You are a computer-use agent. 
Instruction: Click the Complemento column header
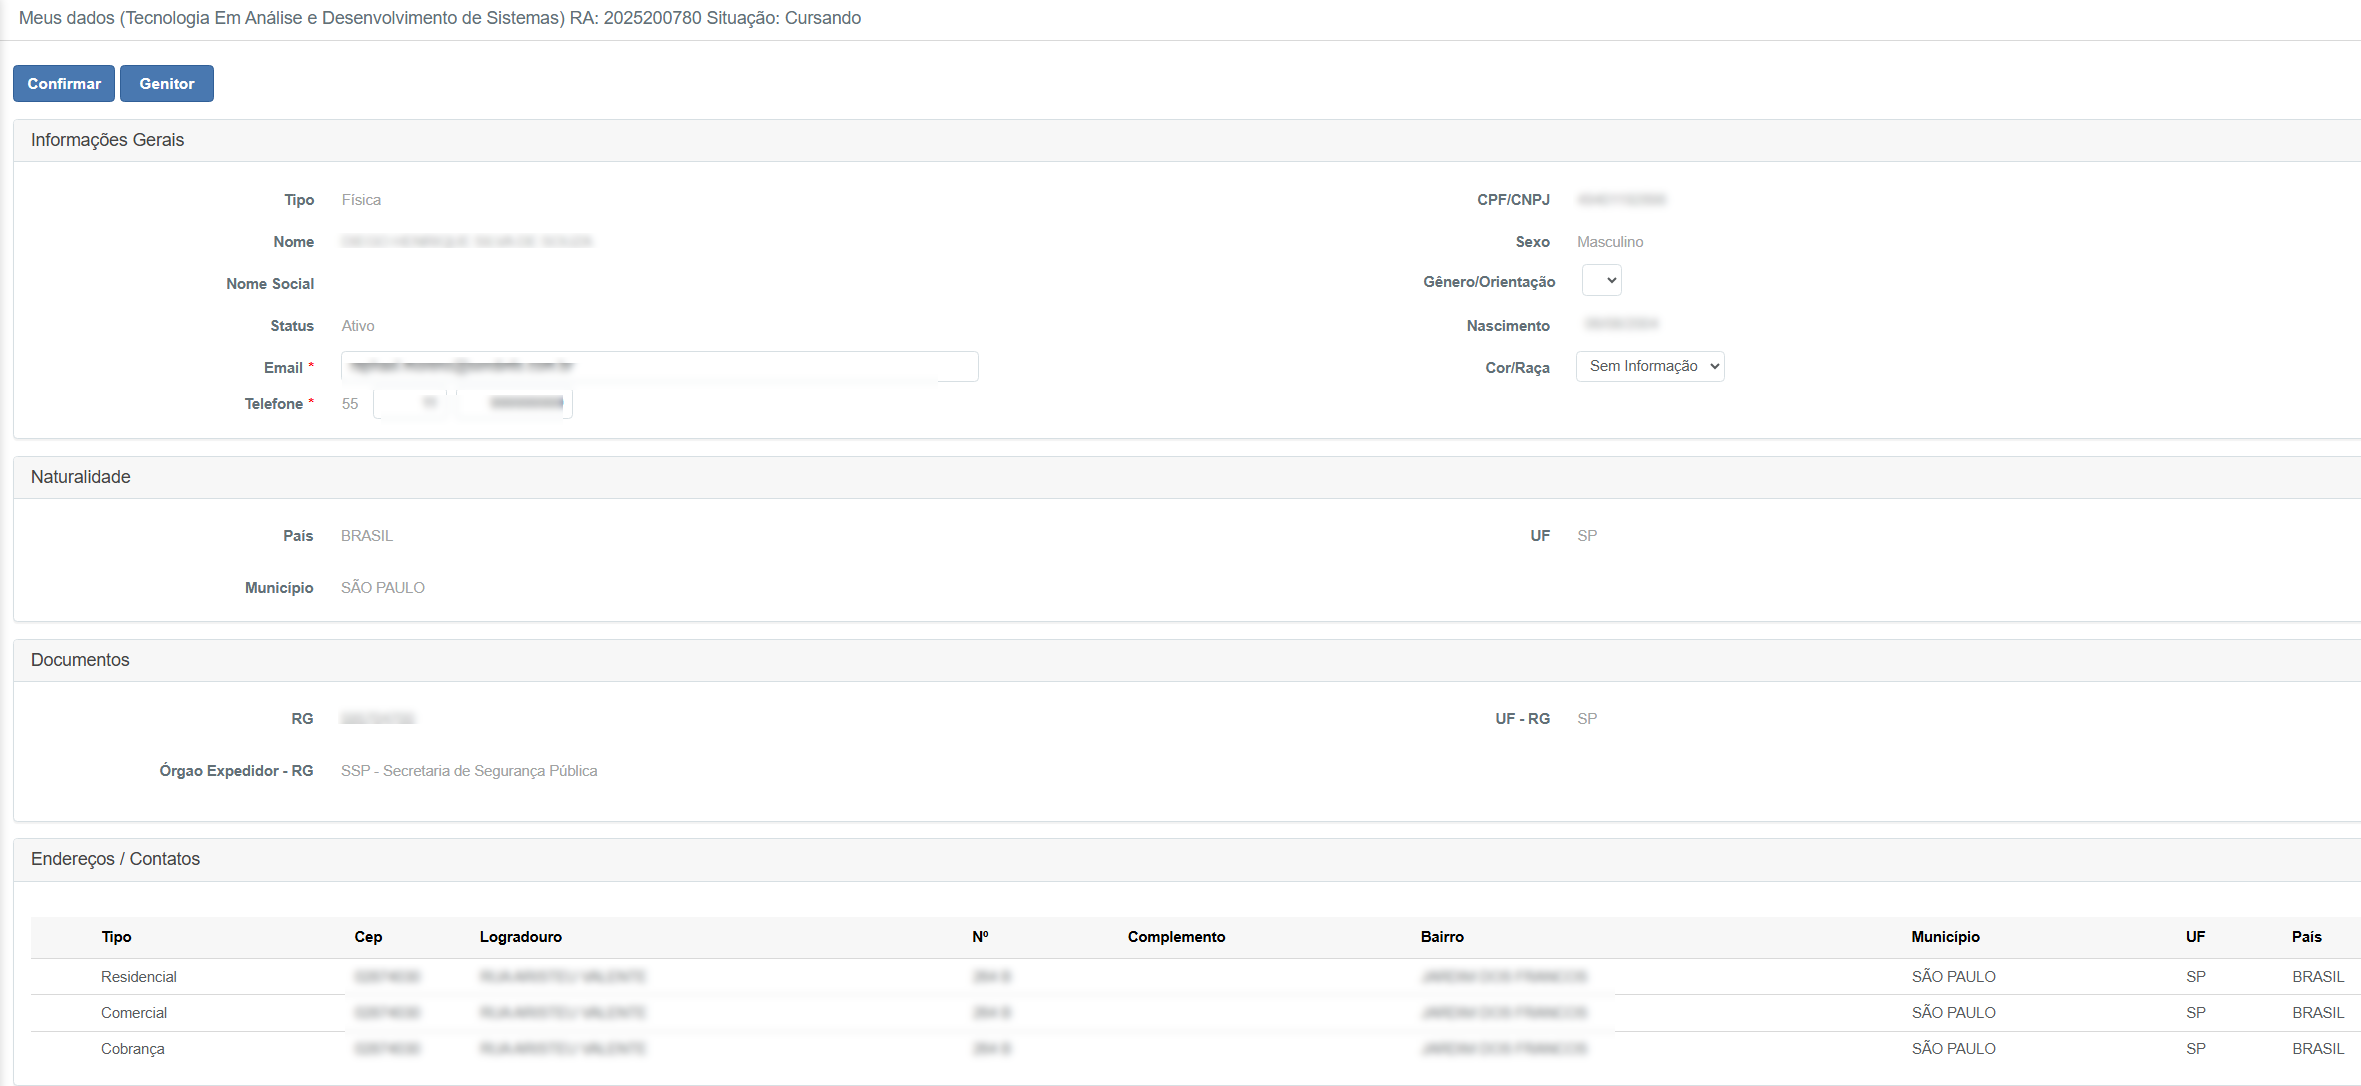click(x=1176, y=937)
